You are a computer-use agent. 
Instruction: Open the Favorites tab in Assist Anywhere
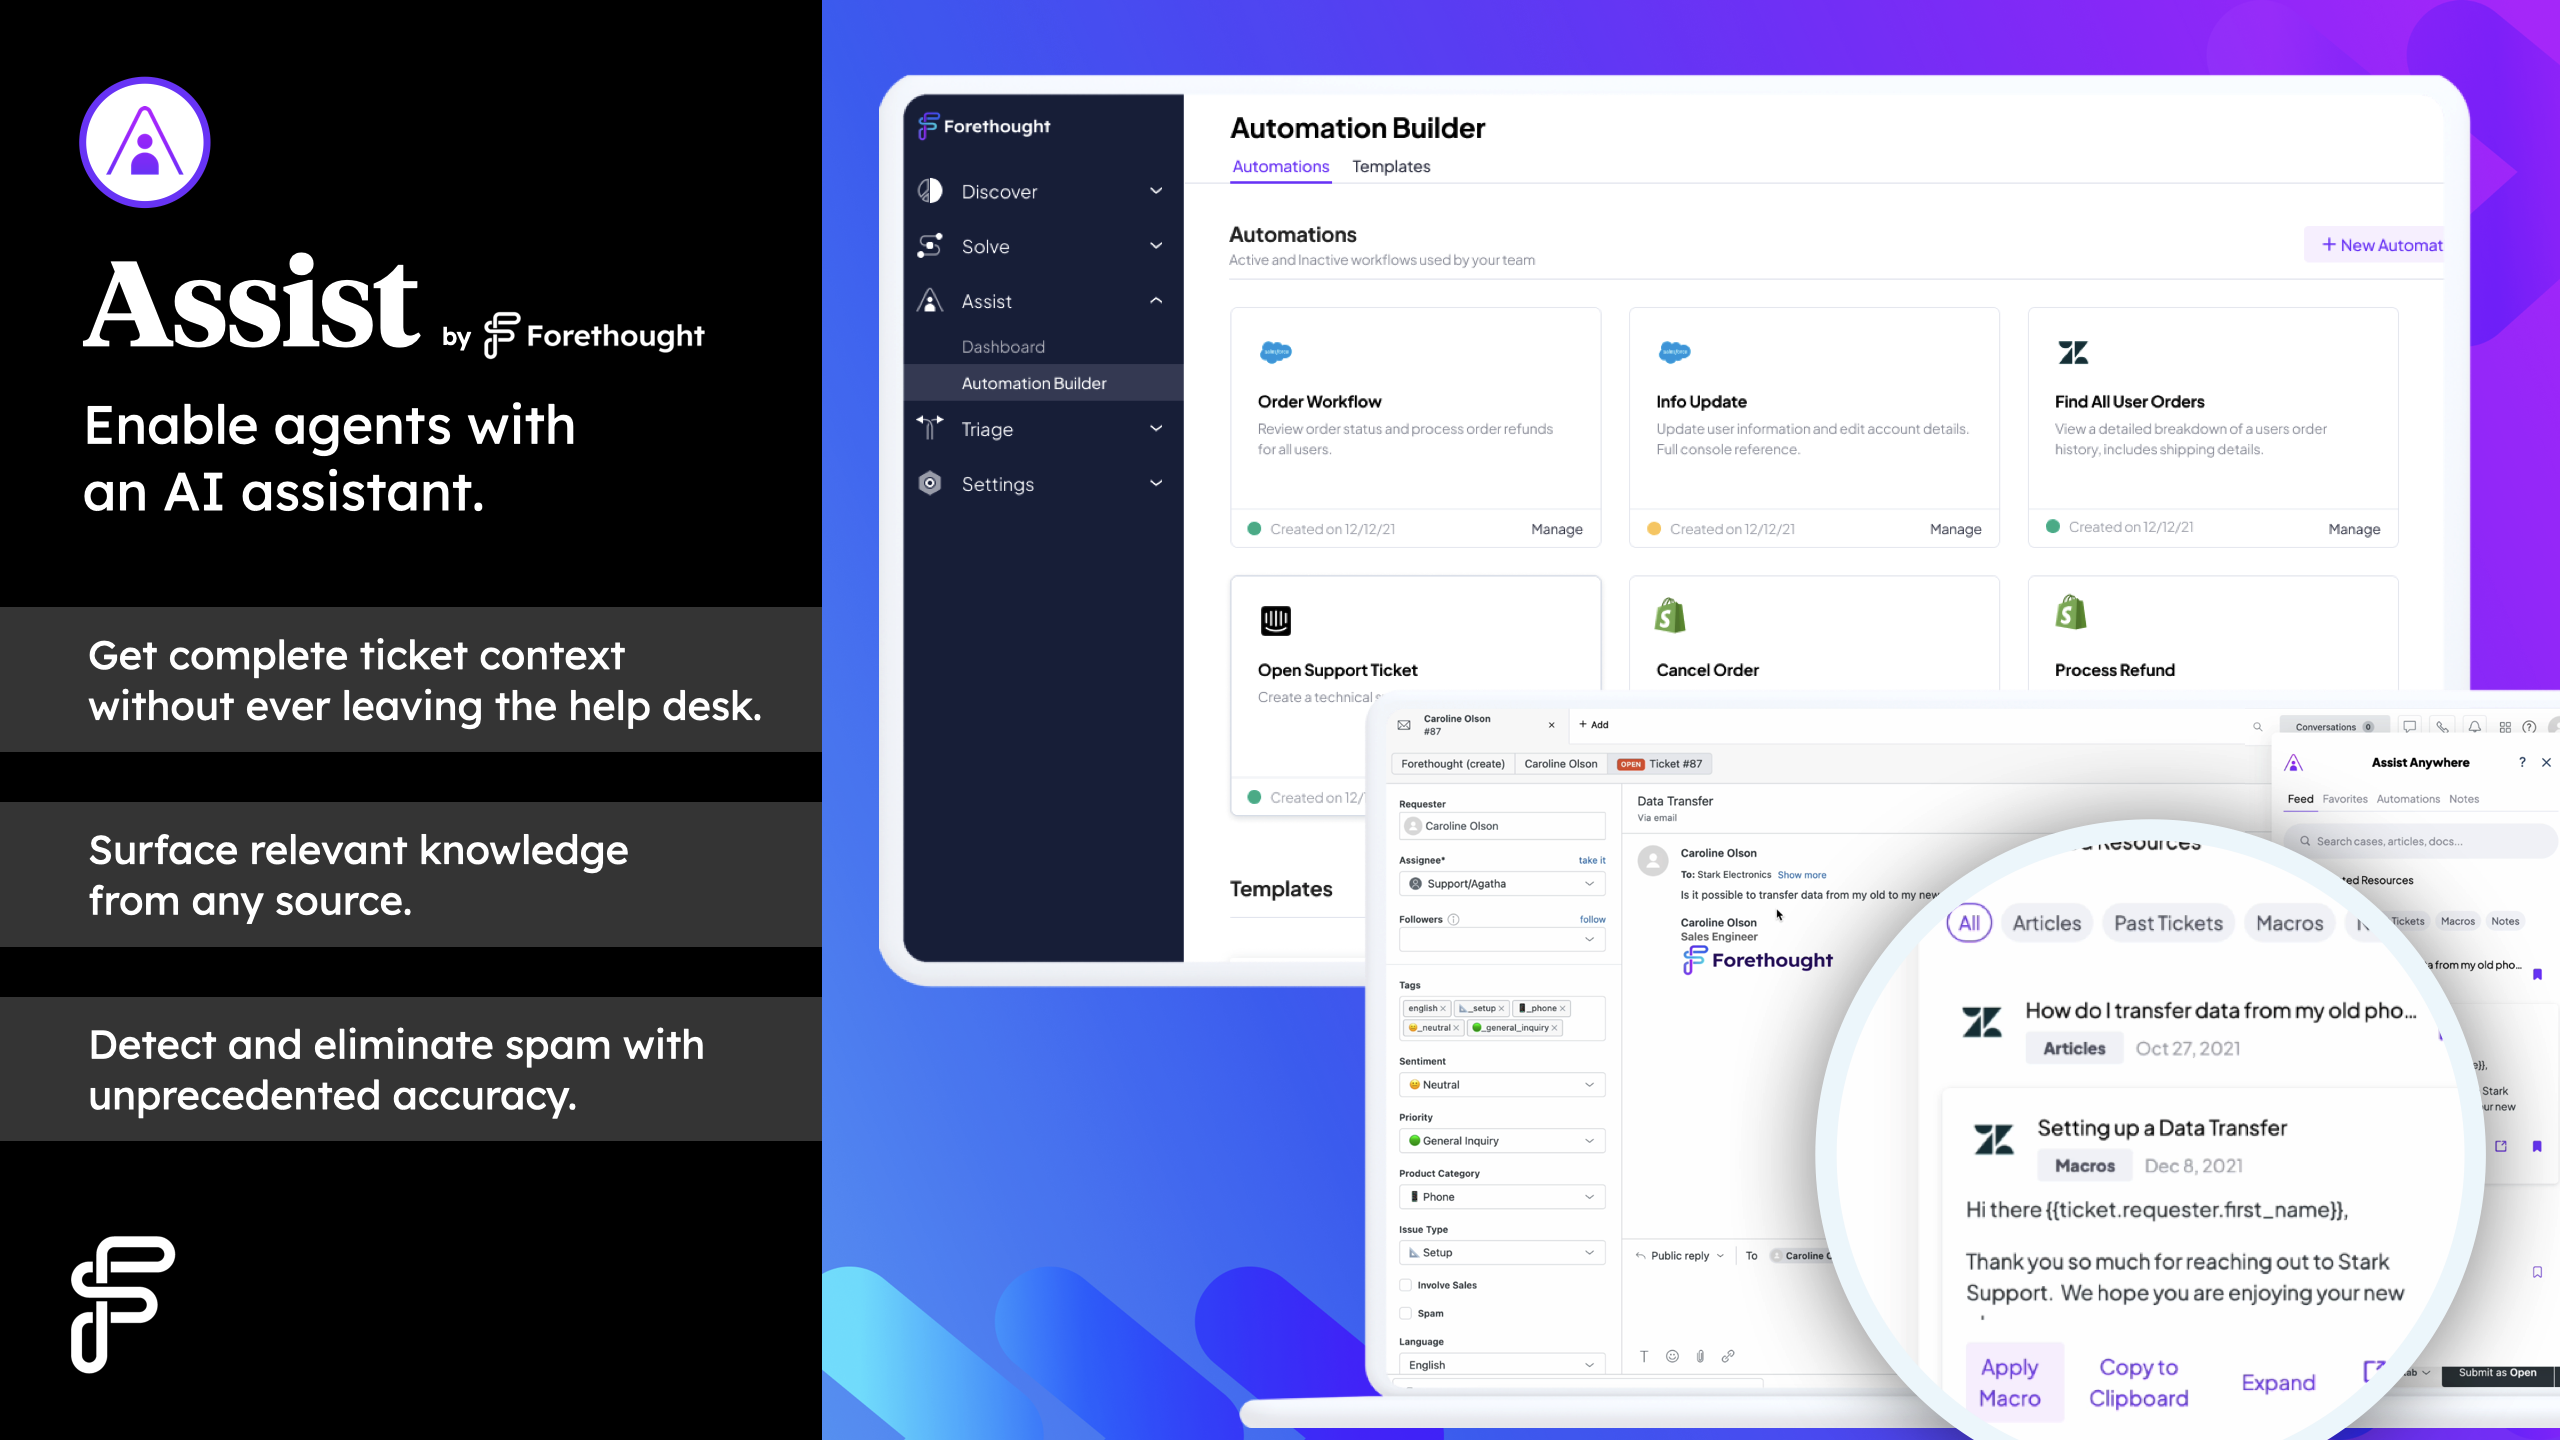(2344, 799)
